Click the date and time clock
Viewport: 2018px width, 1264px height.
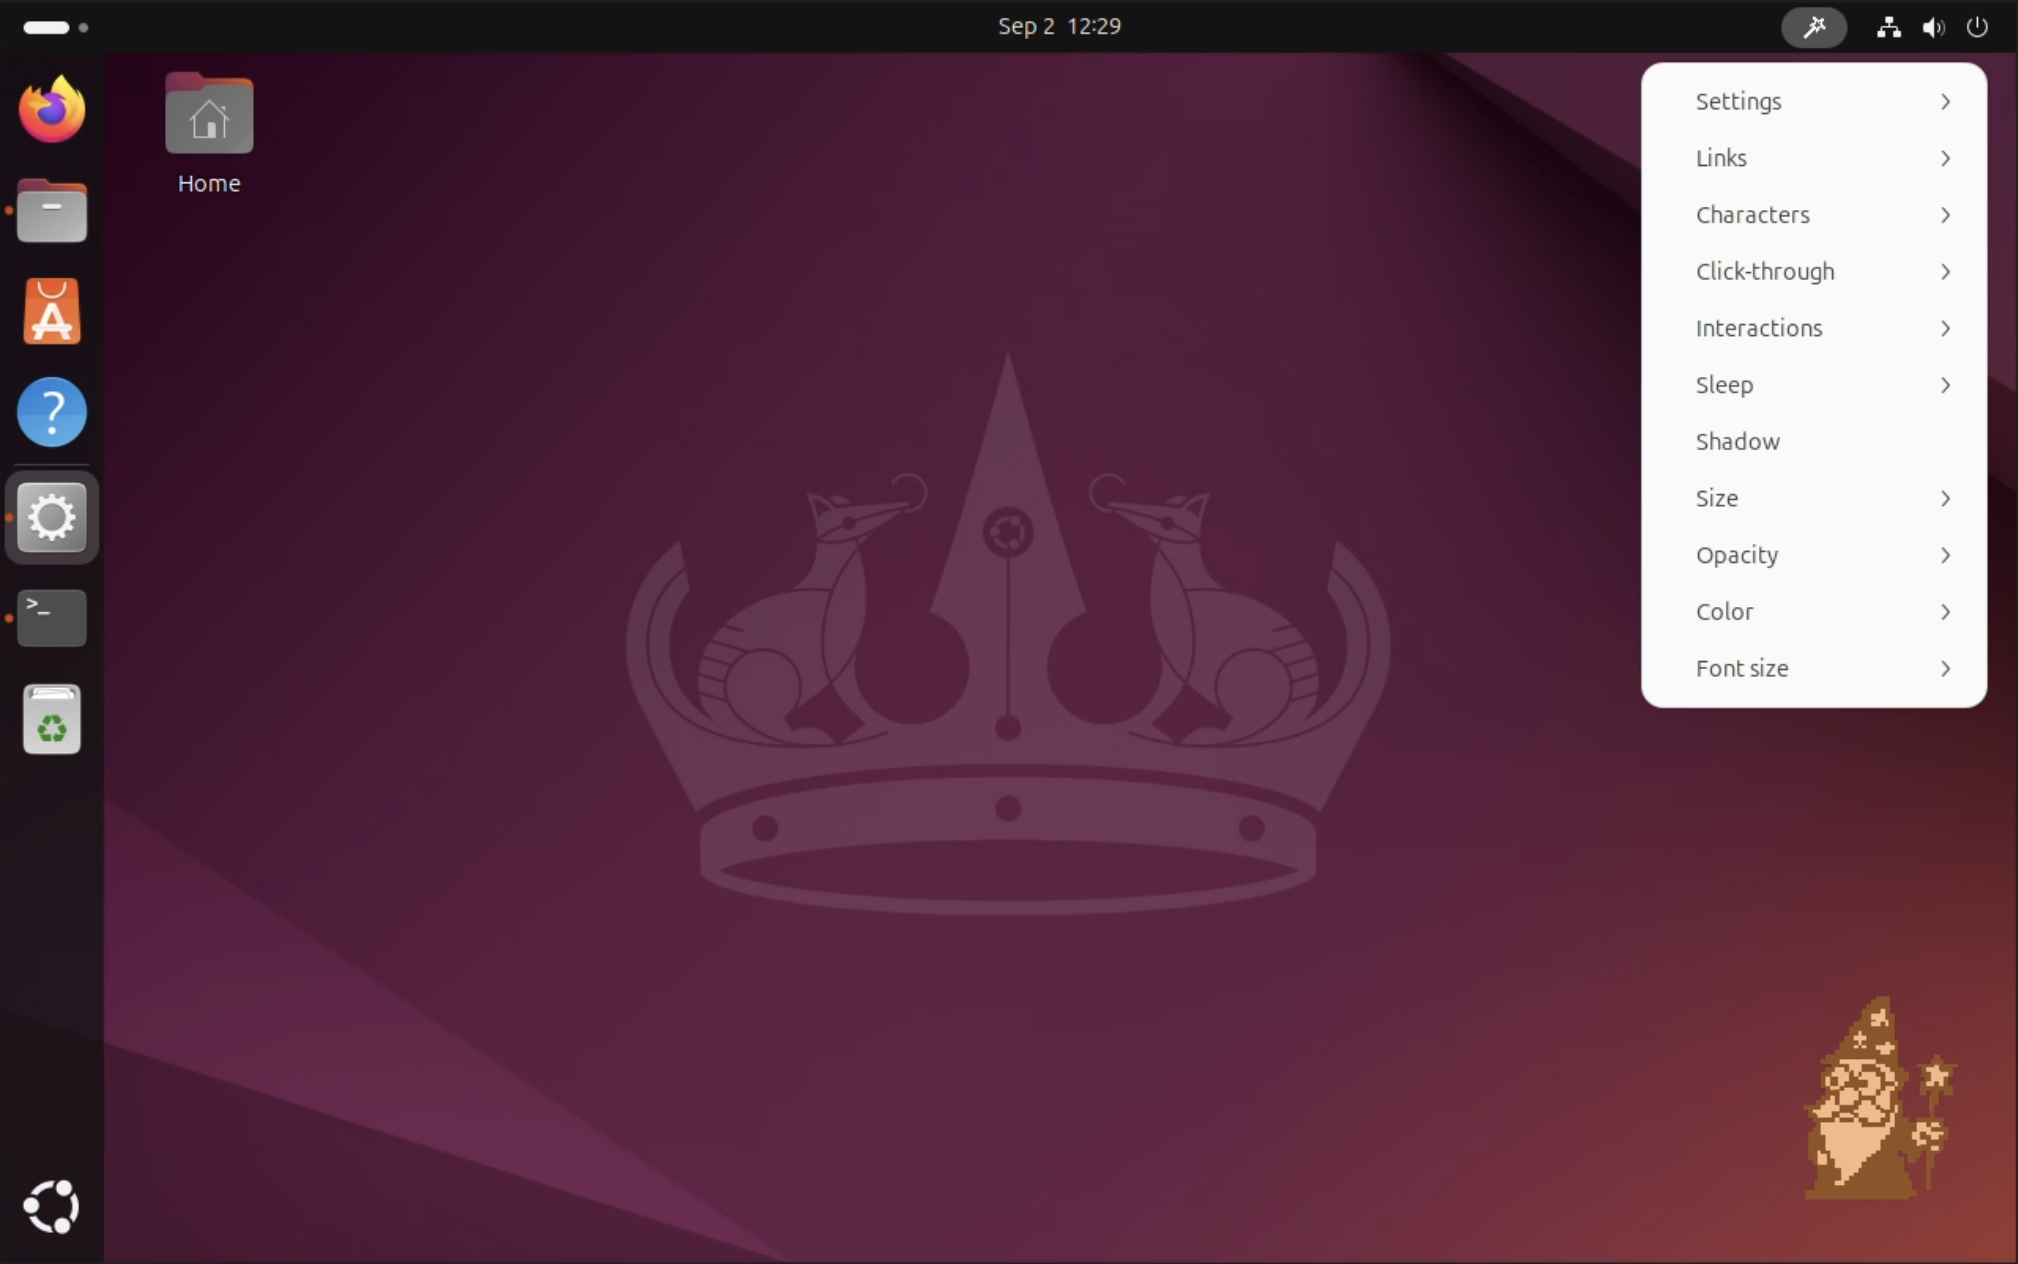coord(1058,26)
